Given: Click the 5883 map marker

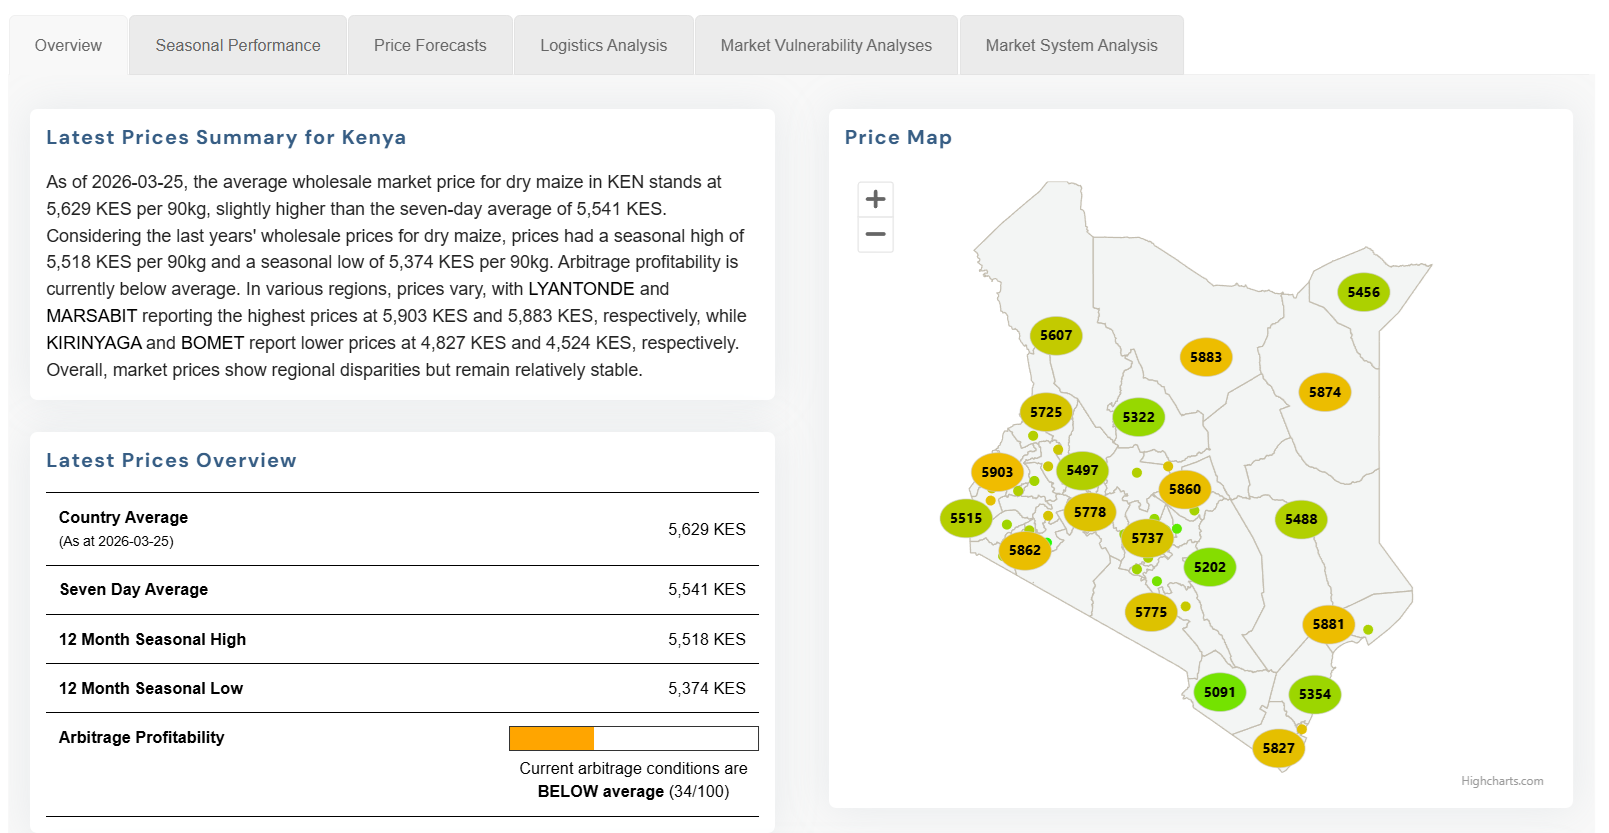Looking at the screenshot, I should point(1205,357).
